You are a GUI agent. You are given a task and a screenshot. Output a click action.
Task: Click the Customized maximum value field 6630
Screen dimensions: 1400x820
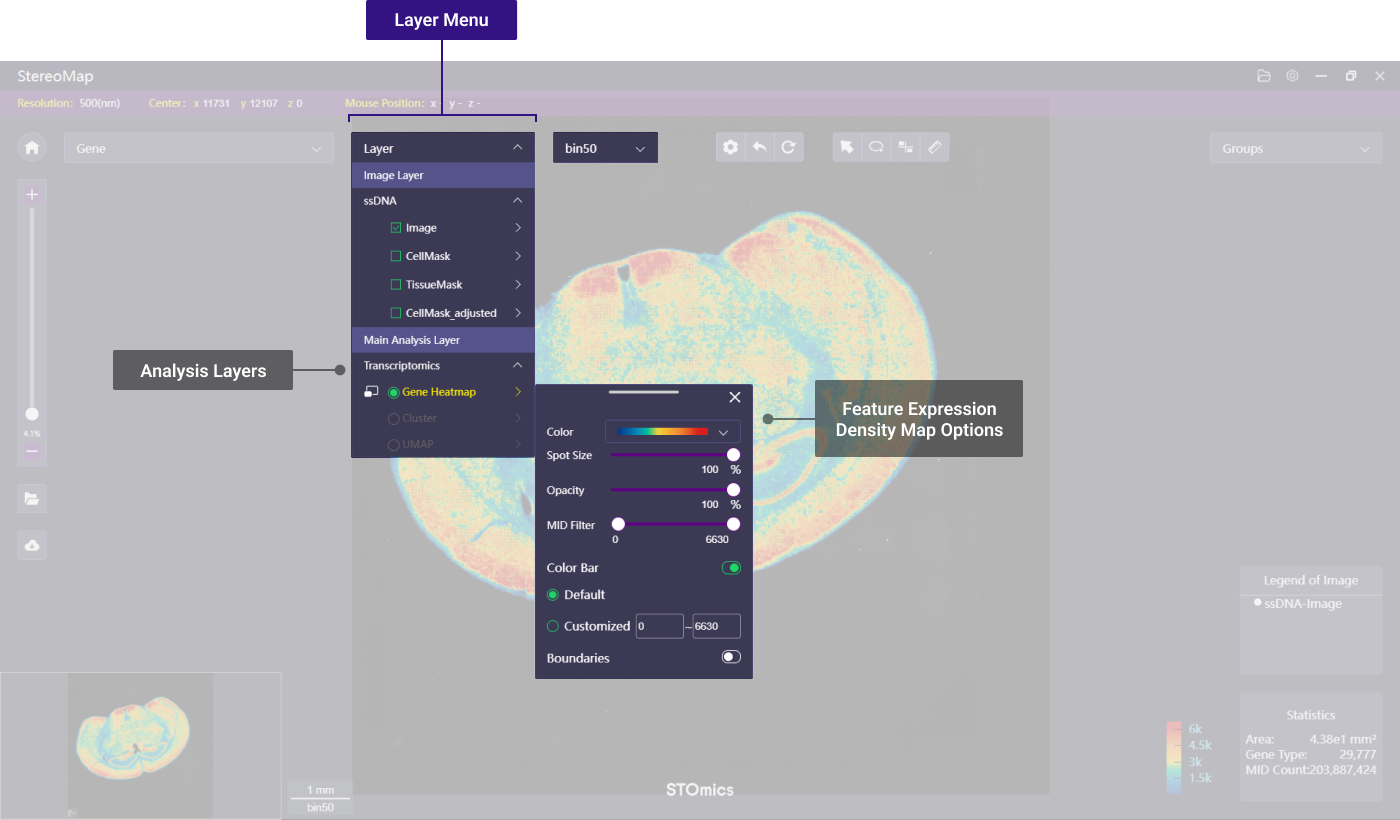click(716, 626)
